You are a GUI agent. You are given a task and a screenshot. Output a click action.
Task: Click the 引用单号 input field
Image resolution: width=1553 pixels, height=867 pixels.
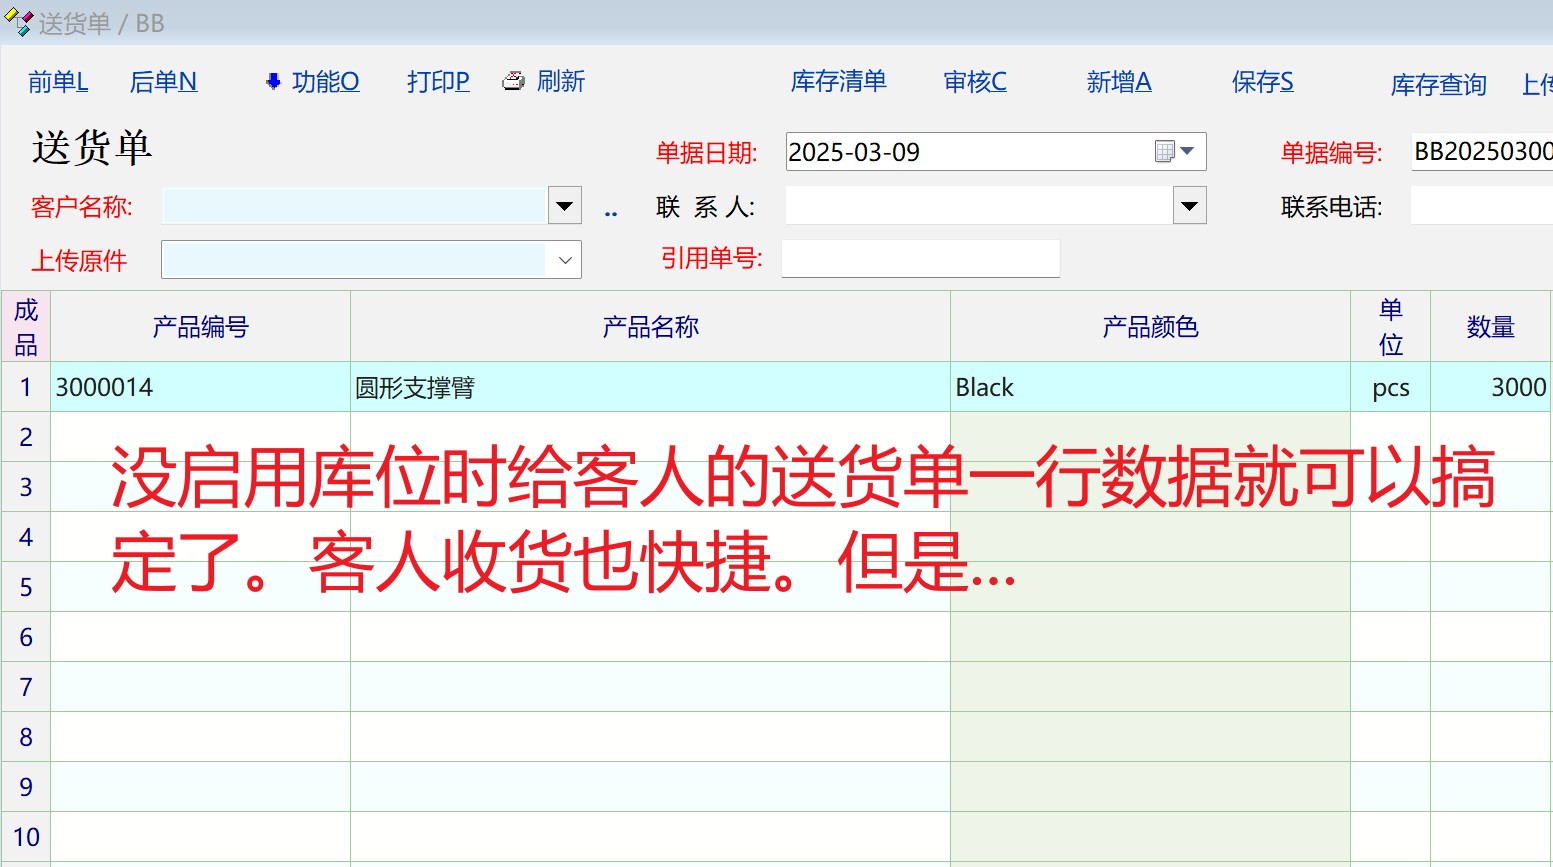(920, 259)
